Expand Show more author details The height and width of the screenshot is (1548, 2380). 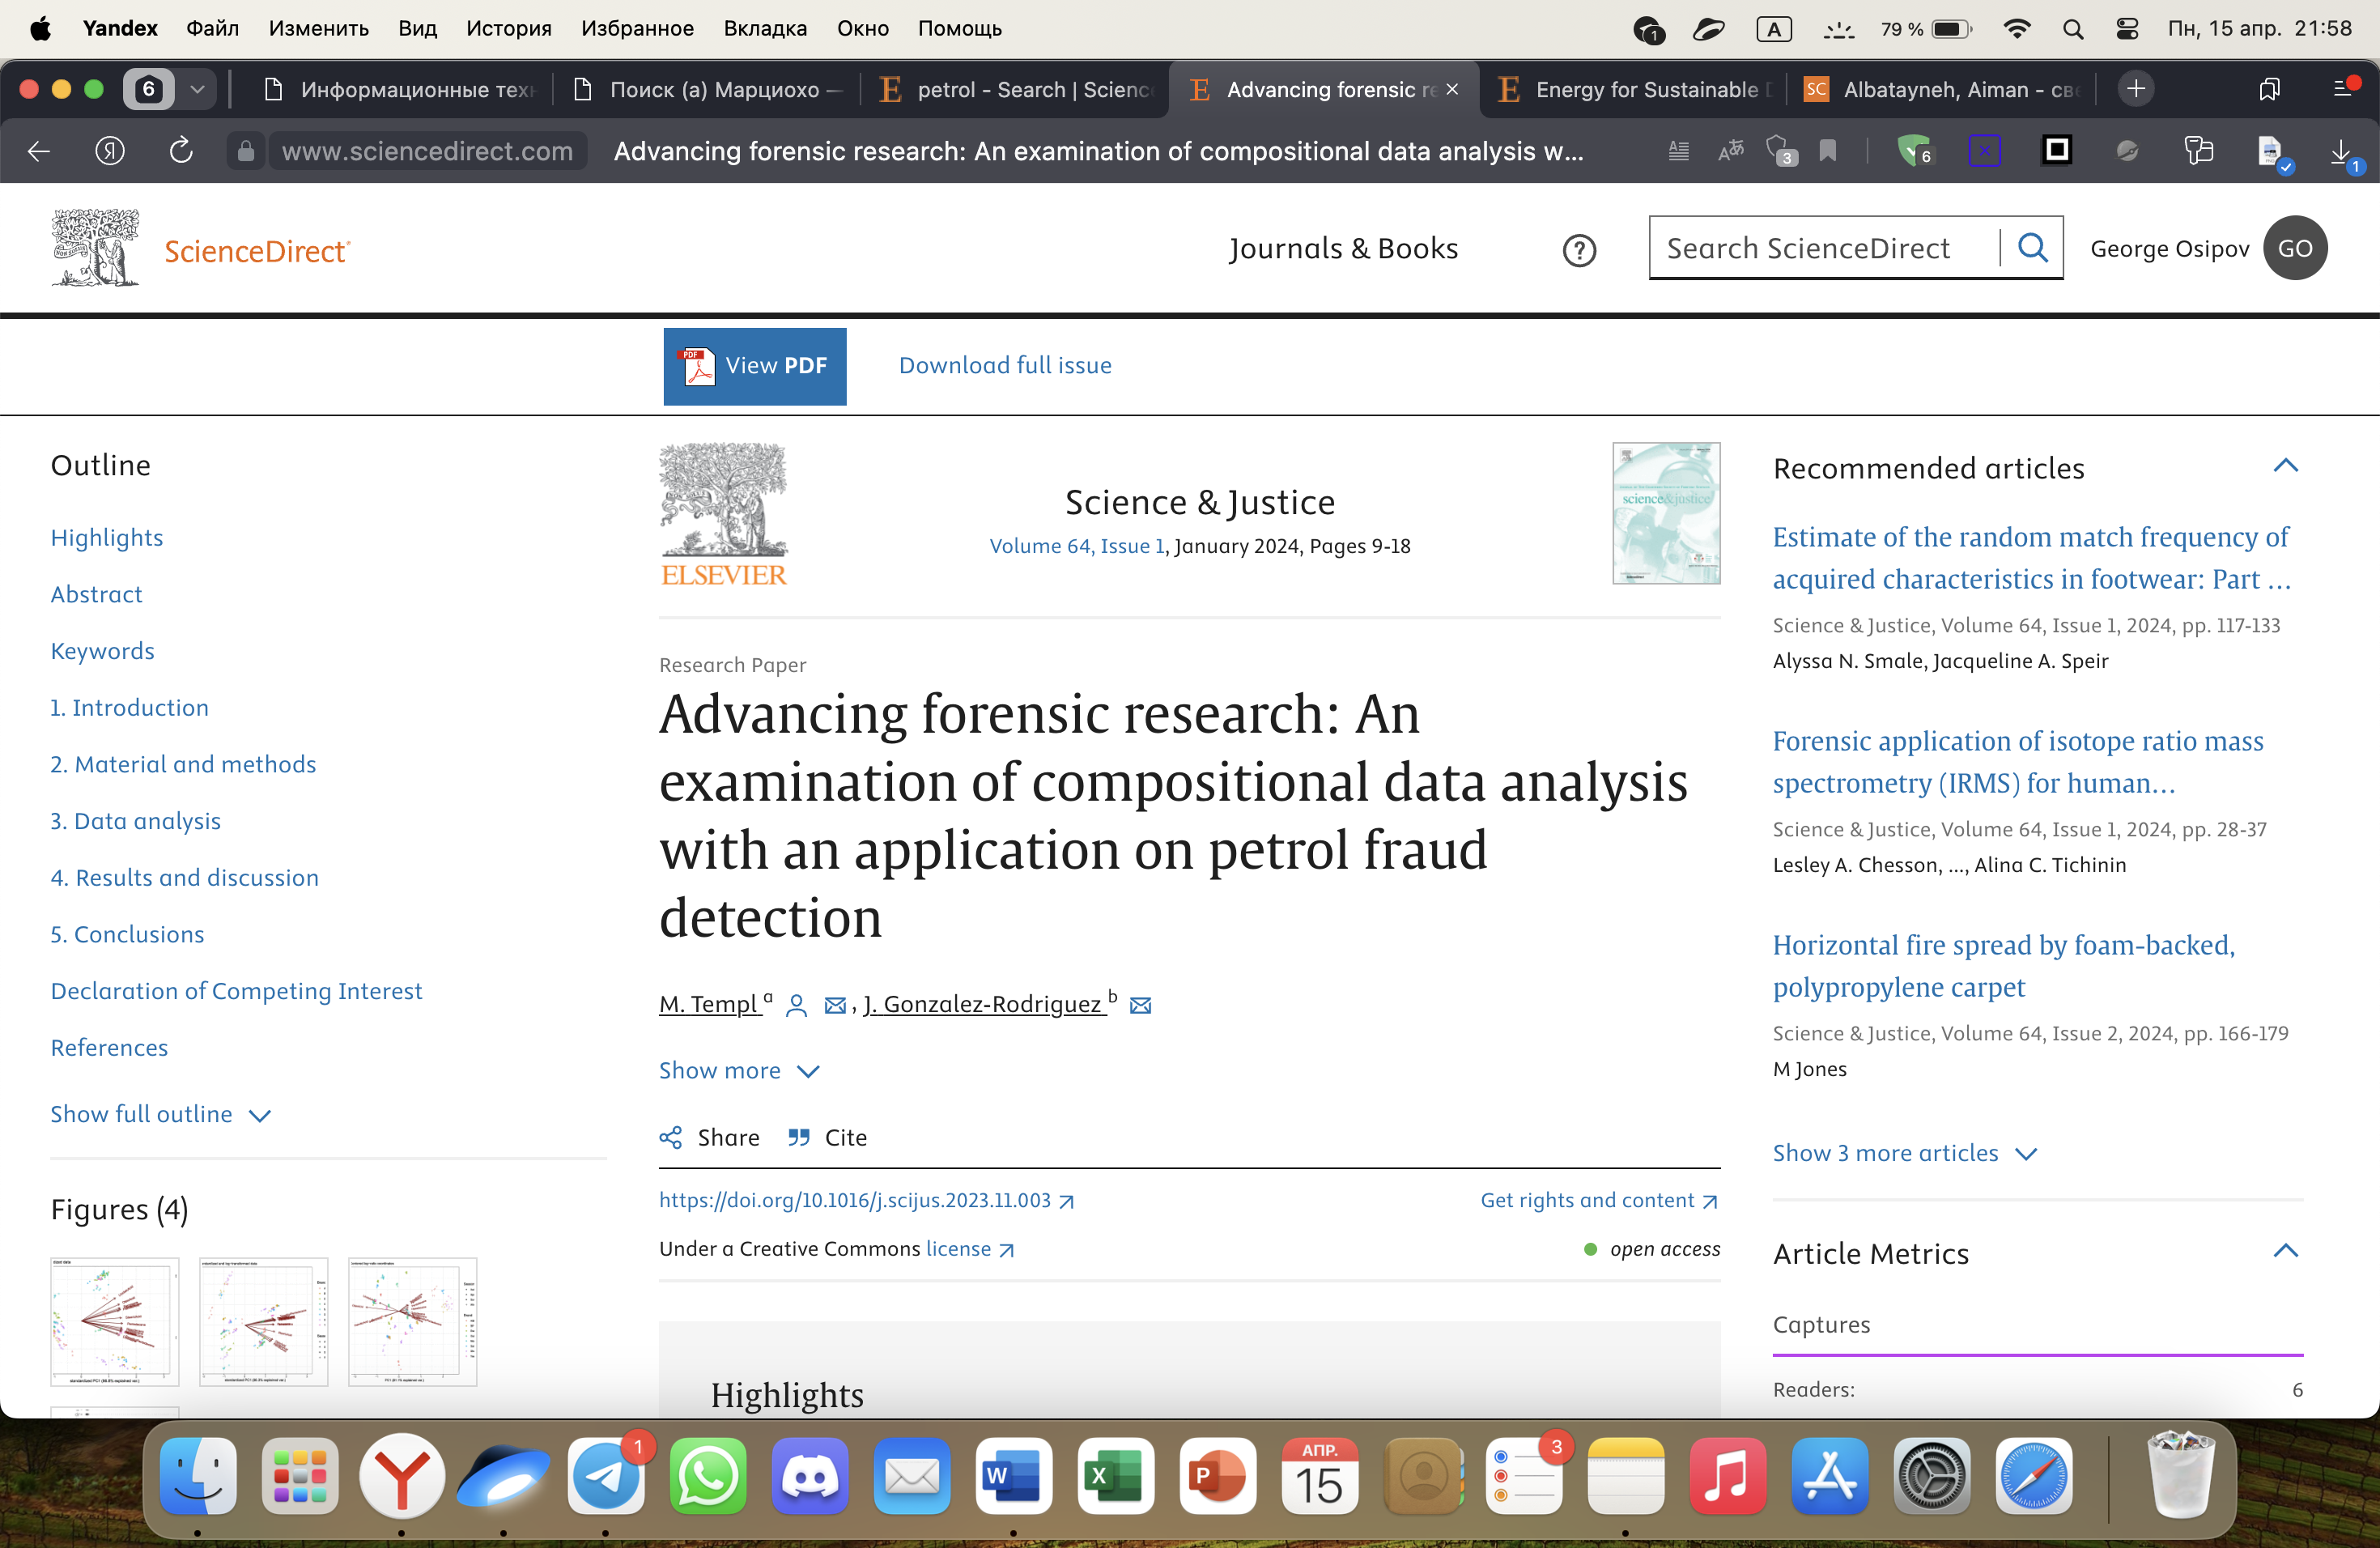739,1071
